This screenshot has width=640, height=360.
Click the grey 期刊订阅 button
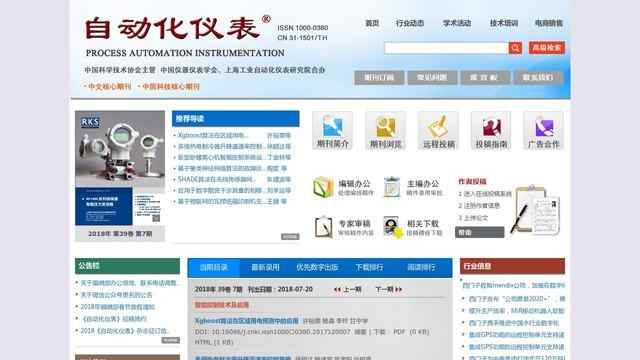pos(379,78)
